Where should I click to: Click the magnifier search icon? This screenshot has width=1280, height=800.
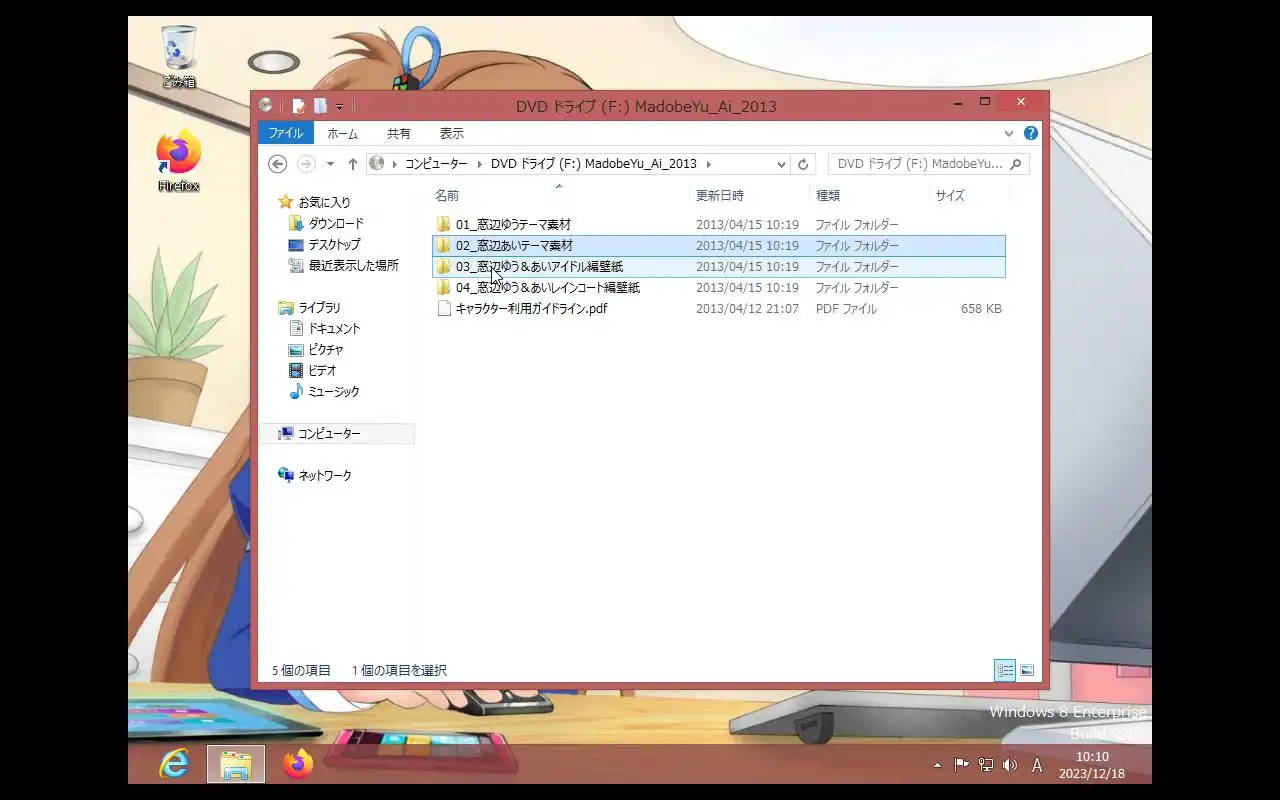tap(1016, 164)
